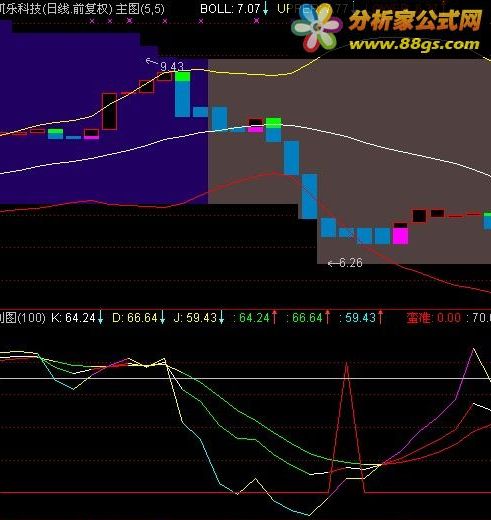
Task: Click the down arrow after K: 64.24
Action: tap(100, 318)
